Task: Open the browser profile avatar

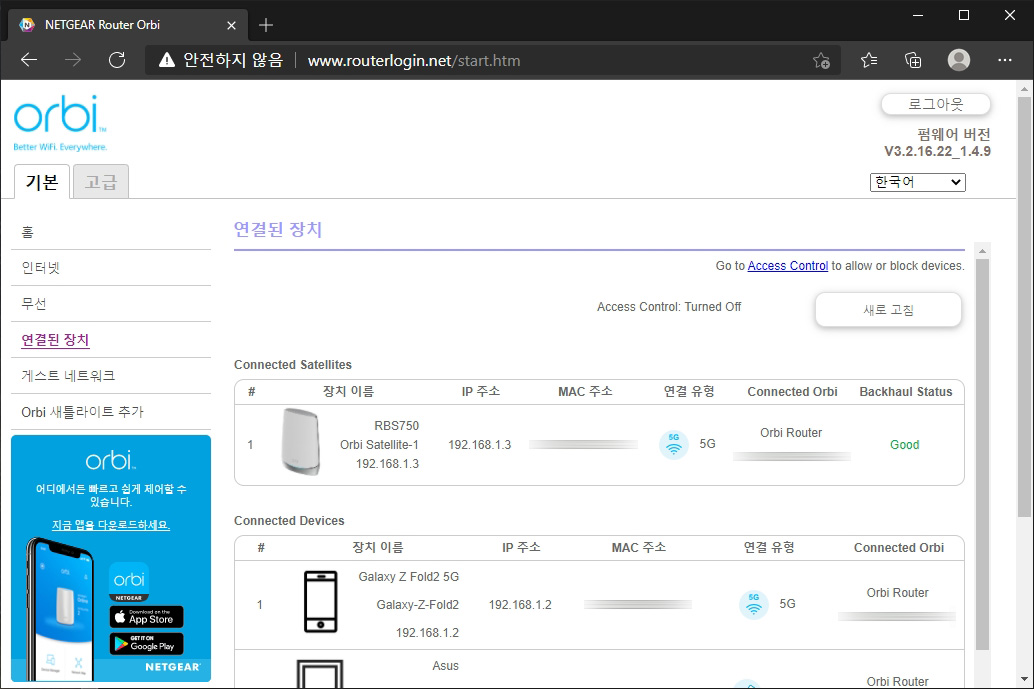Action: pyautogui.click(x=959, y=60)
